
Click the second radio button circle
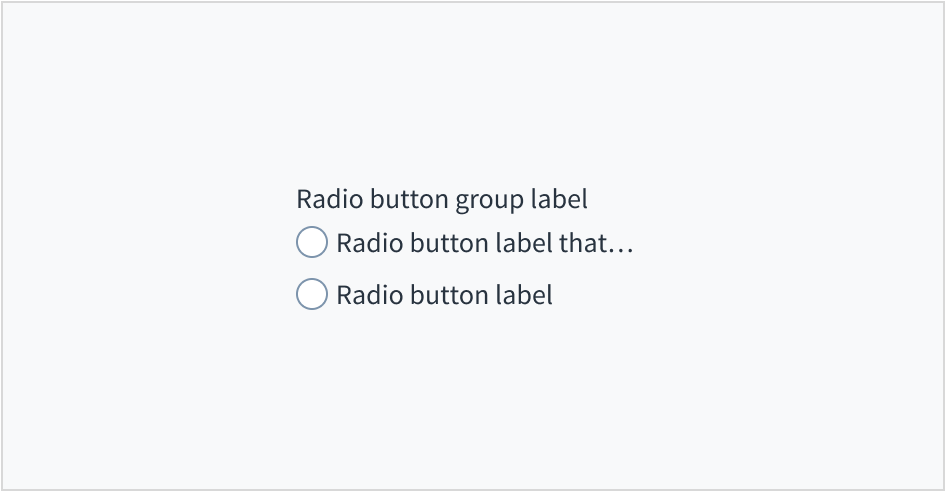(x=312, y=295)
